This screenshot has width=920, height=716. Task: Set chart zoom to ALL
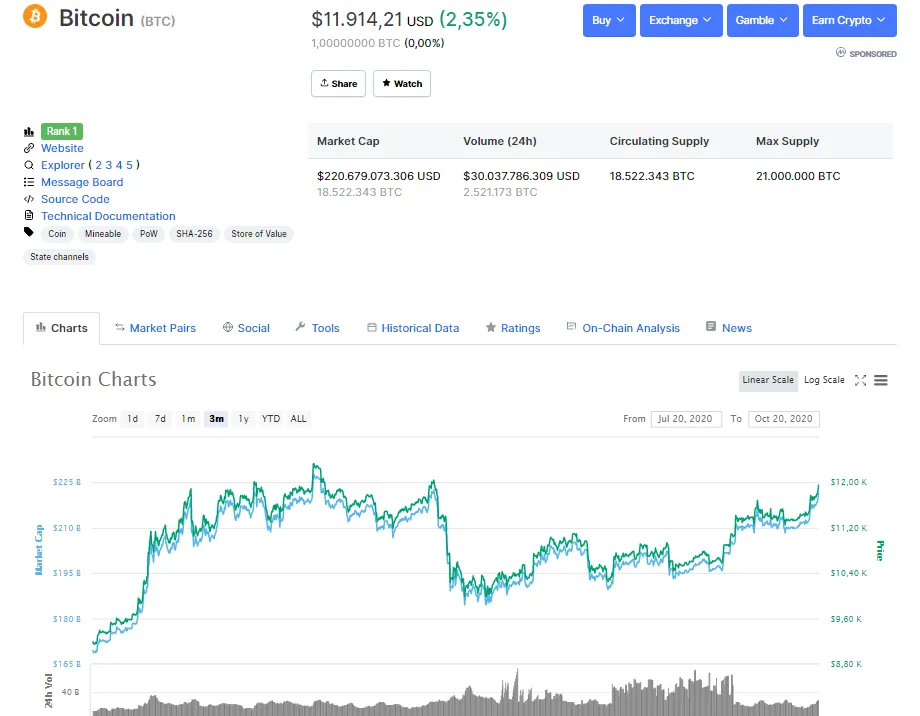(298, 418)
